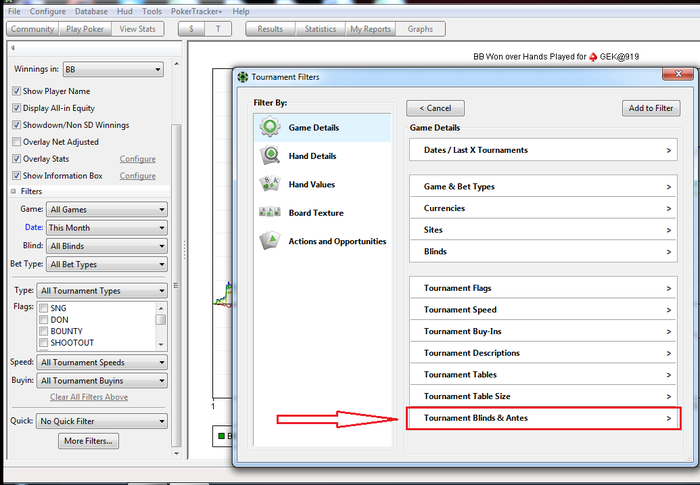The height and width of the screenshot is (485, 700).
Task: Collapse the left panel arrow at top
Action: coord(13,48)
